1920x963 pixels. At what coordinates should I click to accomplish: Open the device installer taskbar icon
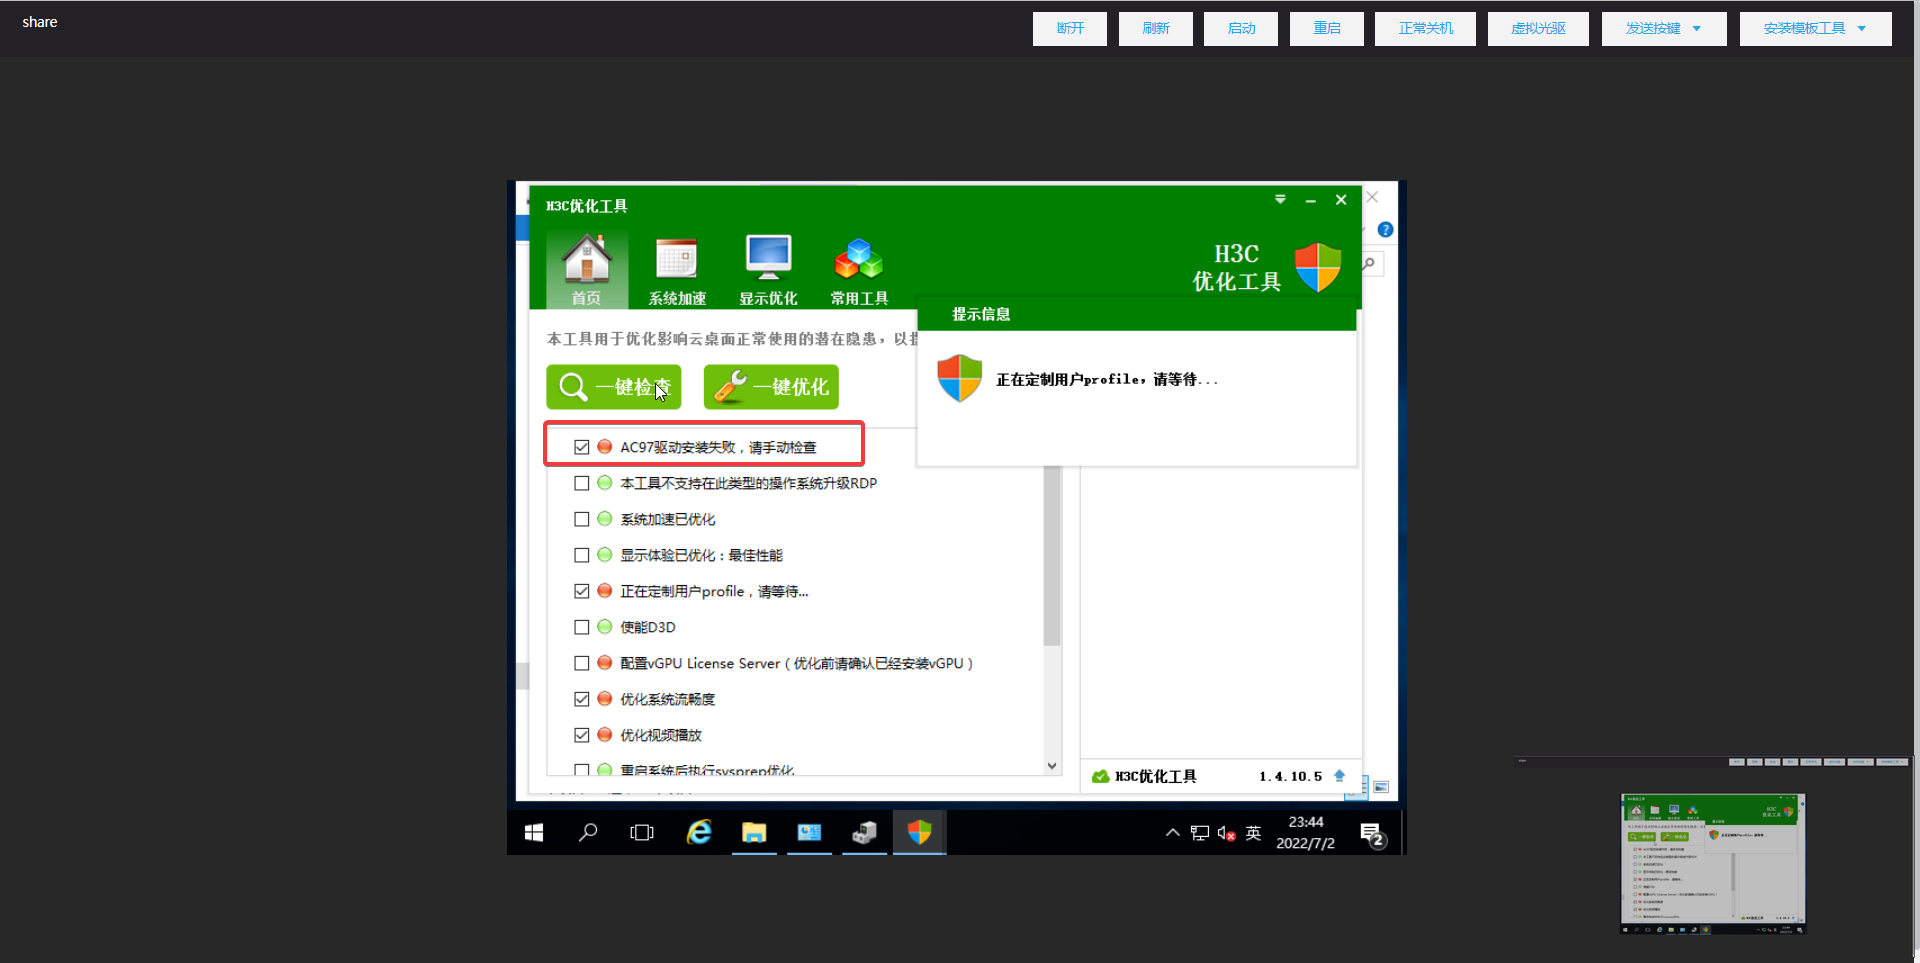[864, 832]
